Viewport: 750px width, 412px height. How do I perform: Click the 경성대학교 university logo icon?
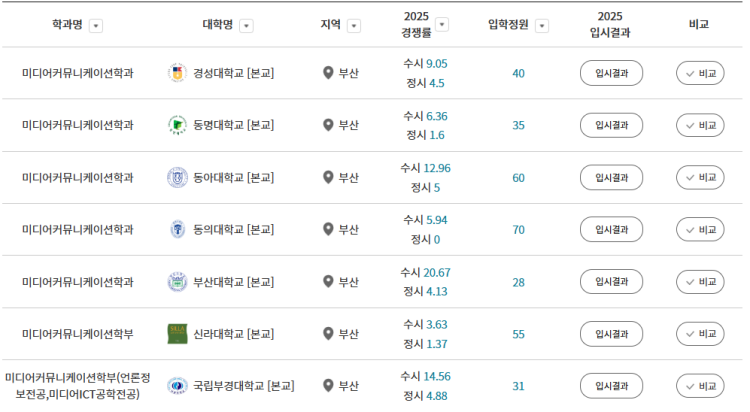[x=177, y=73]
